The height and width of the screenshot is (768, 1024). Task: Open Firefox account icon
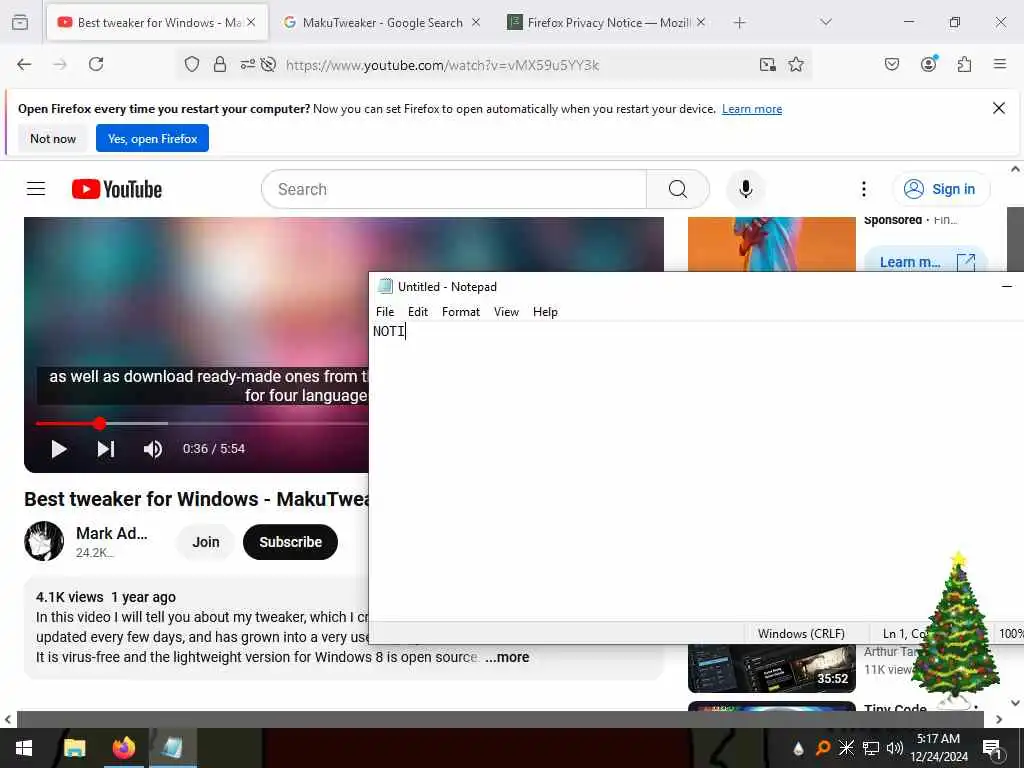point(929,64)
